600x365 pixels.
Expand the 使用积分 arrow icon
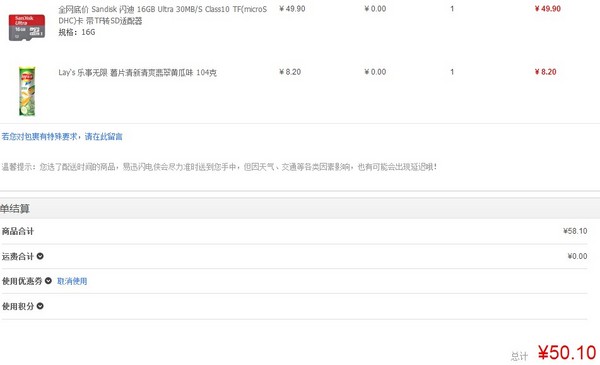tap(40, 306)
